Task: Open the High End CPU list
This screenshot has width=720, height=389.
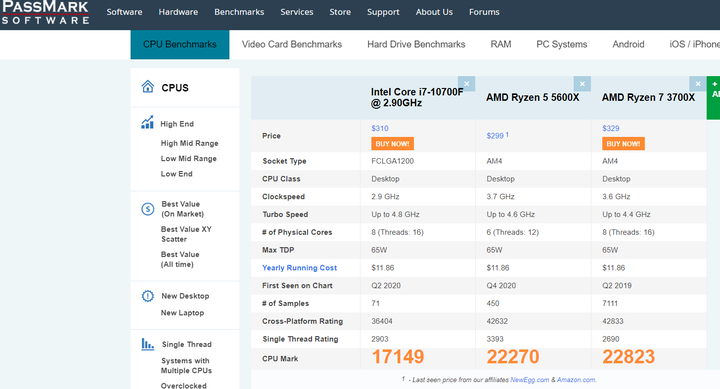Action: coord(177,124)
